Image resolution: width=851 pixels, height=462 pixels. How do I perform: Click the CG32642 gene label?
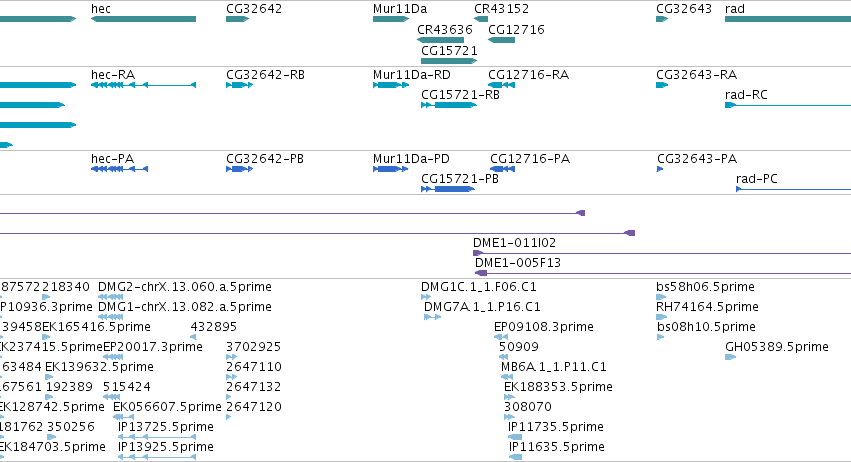click(x=254, y=9)
